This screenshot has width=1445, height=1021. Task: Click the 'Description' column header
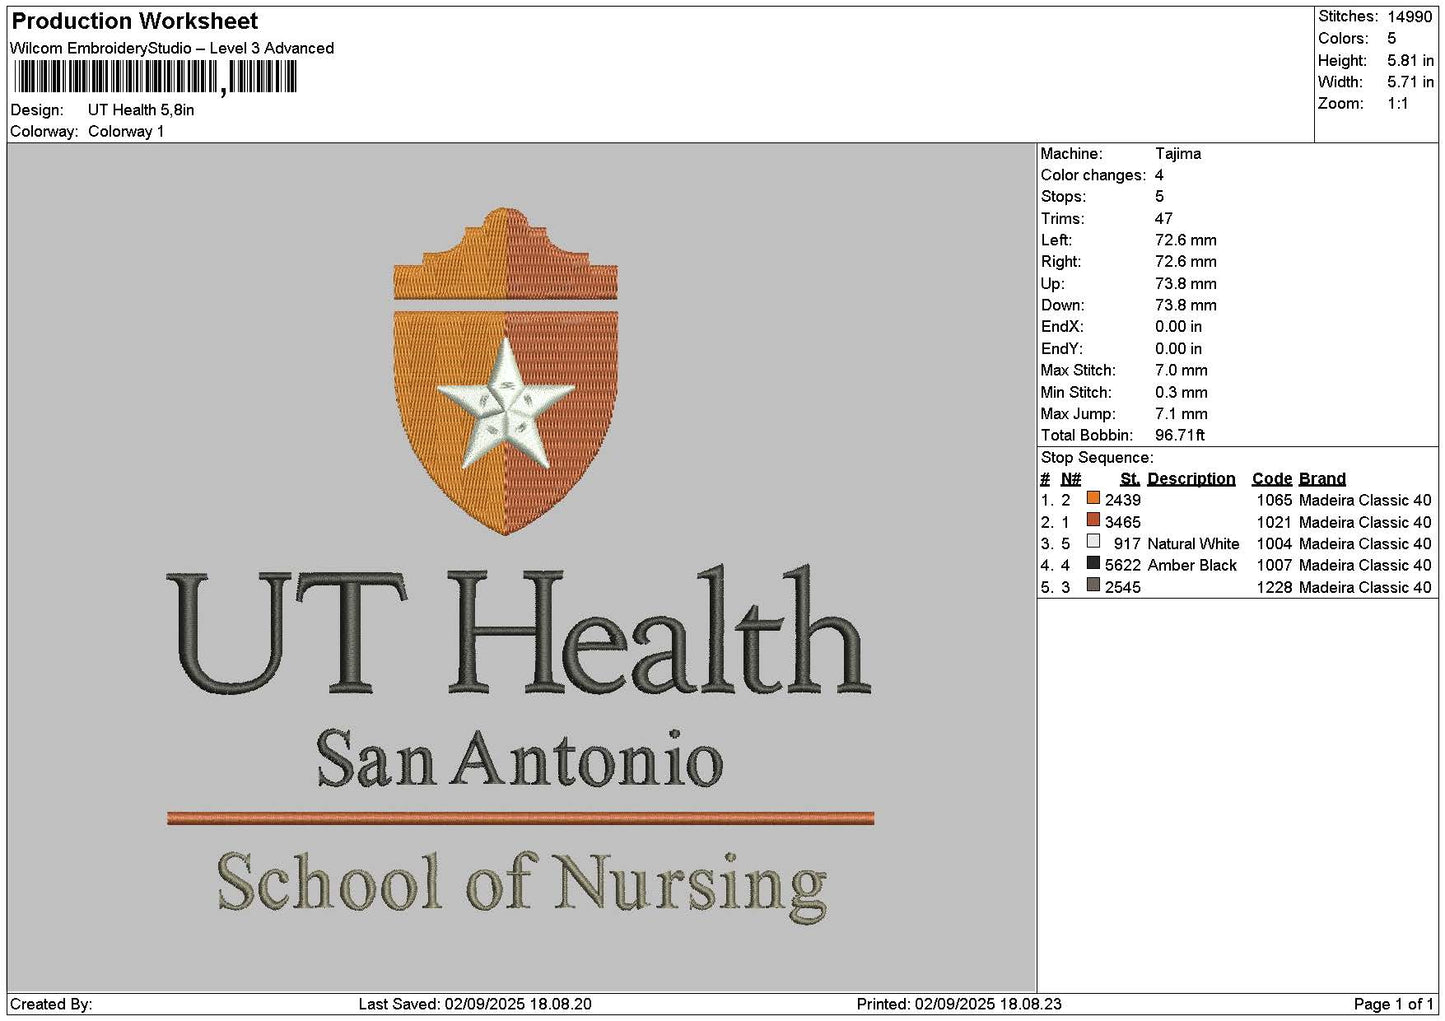coord(1191,479)
